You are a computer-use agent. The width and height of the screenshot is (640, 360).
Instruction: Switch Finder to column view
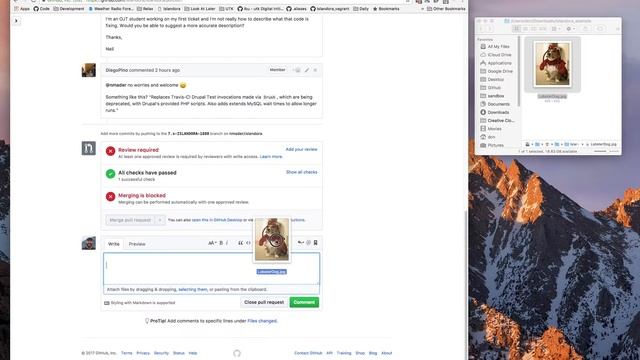click(x=534, y=29)
